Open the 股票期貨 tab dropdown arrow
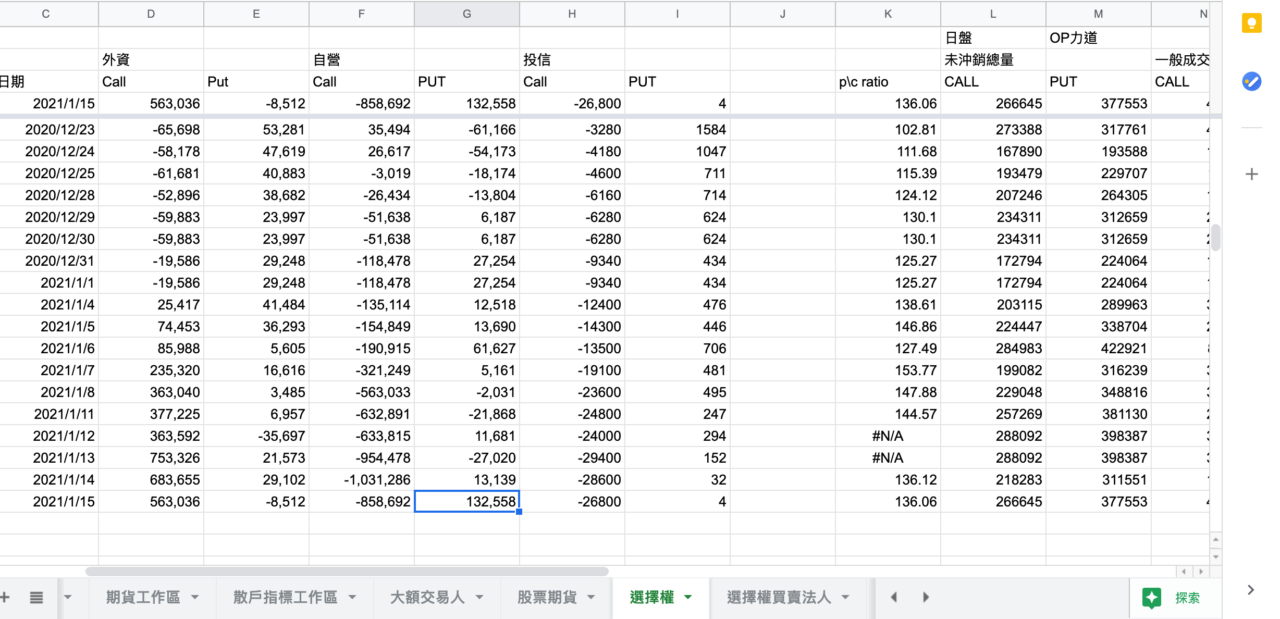Screen dimensions: 1280x619 [x=591, y=598]
